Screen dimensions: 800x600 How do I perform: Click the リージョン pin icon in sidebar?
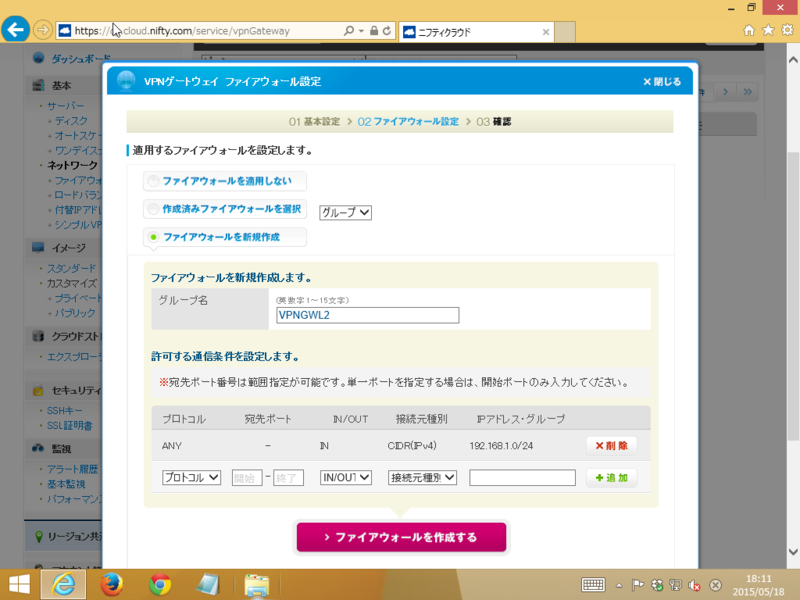[38, 536]
